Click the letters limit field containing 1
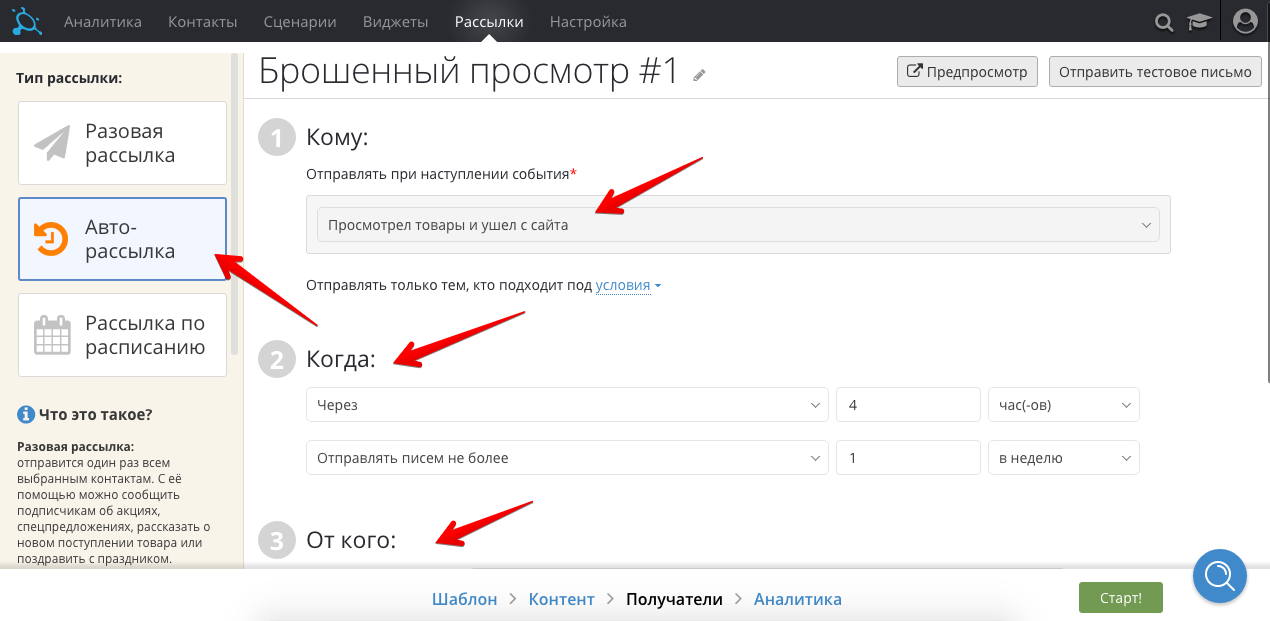The height and width of the screenshot is (621, 1270). tap(908, 458)
